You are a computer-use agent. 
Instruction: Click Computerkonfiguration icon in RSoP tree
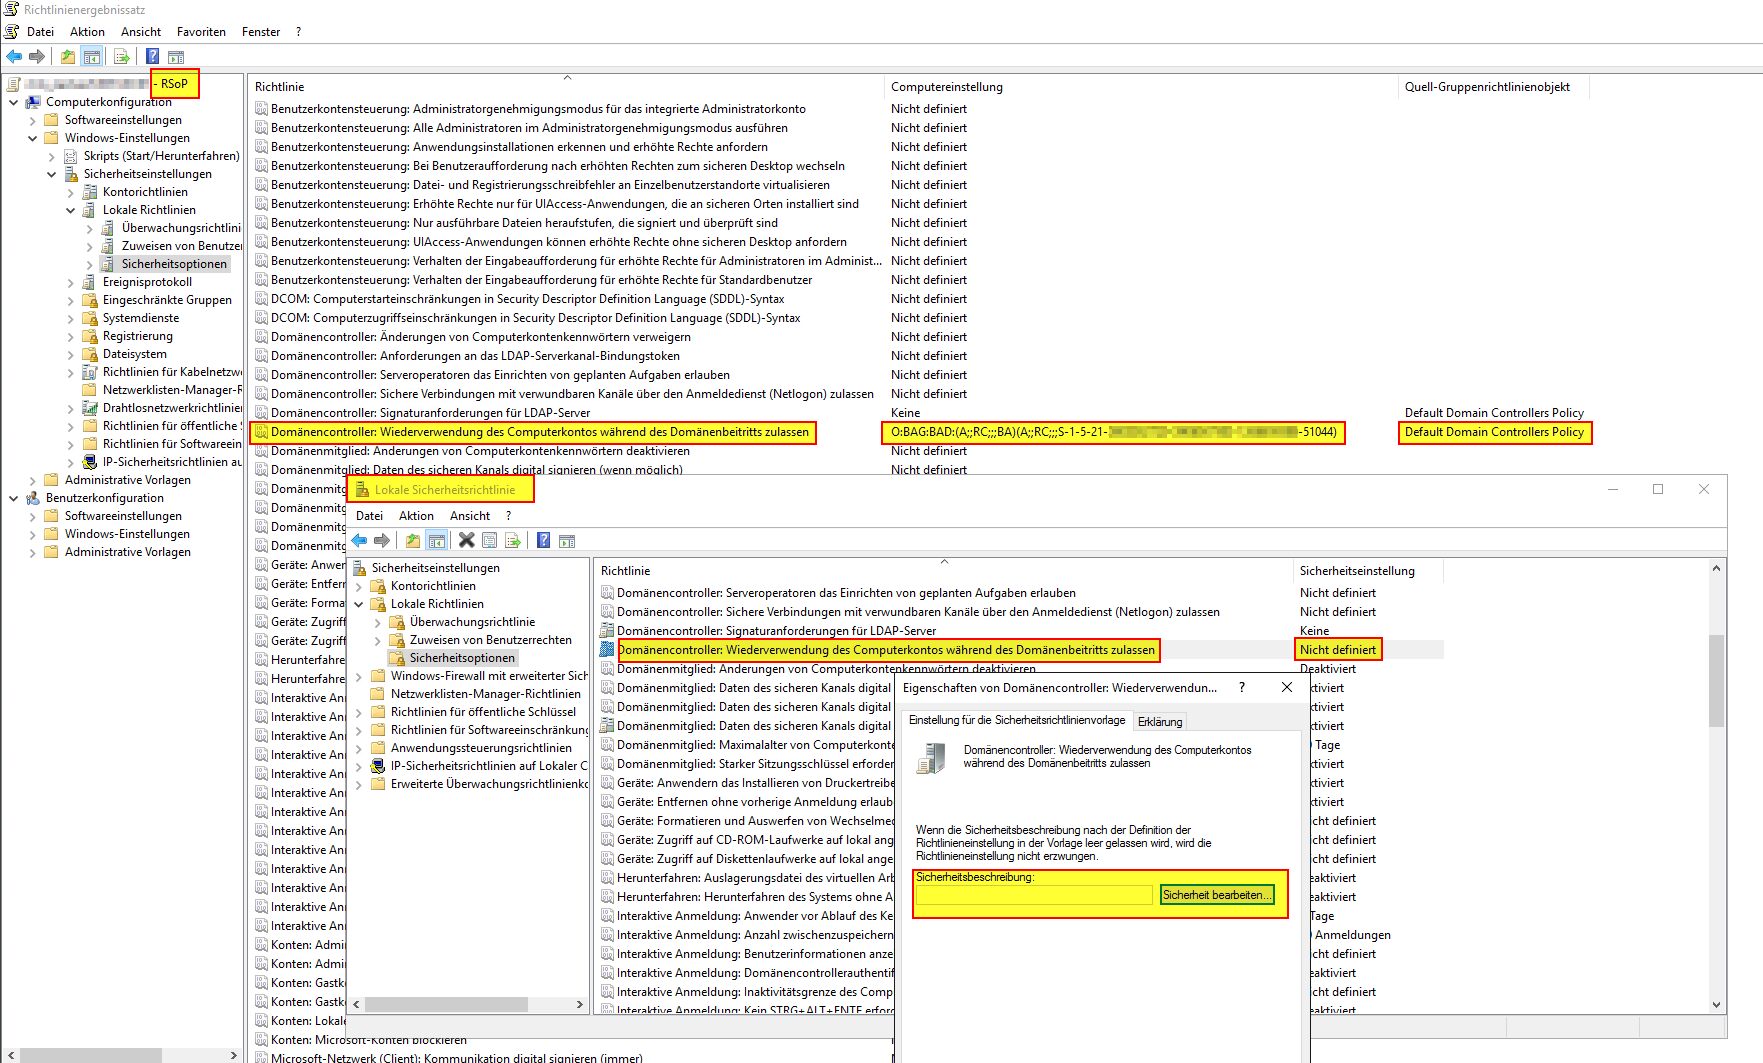pyautogui.click(x=33, y=102)
